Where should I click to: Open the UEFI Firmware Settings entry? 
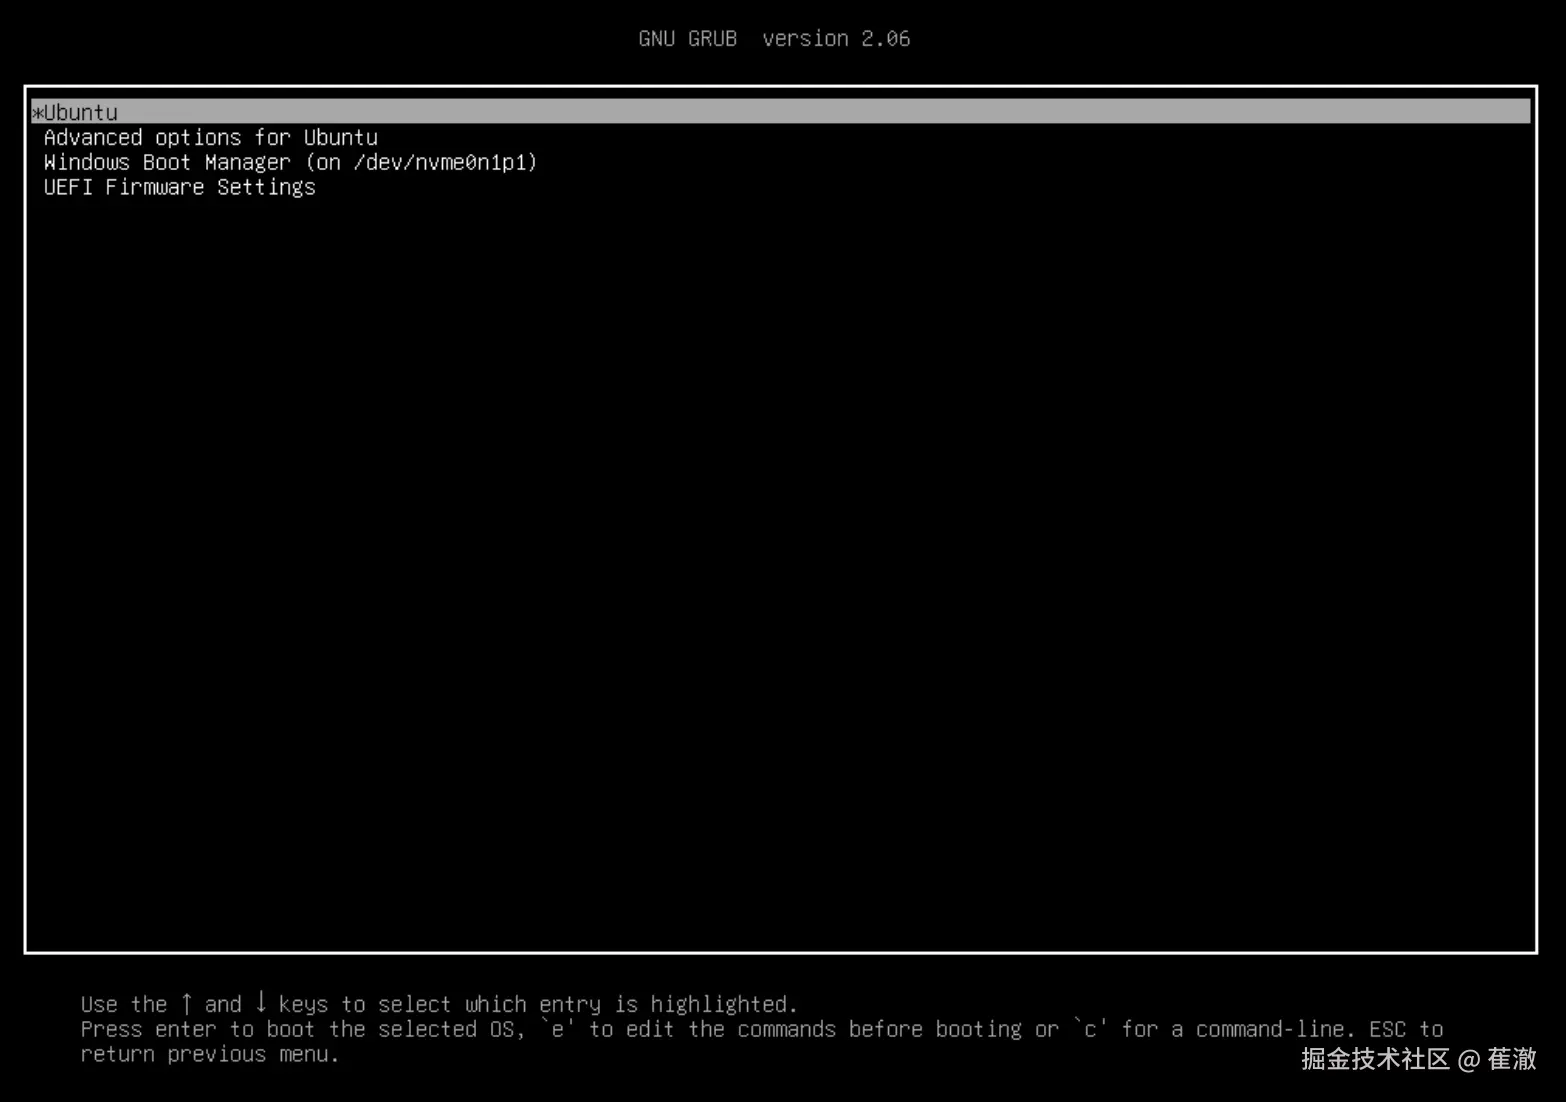179,187
